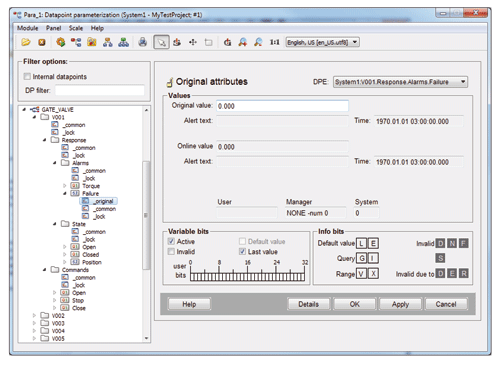This screenshot has width=500, height=365.
Task: Click the Query I info bit
Action: pyautogui.click(x=373, y=258)
